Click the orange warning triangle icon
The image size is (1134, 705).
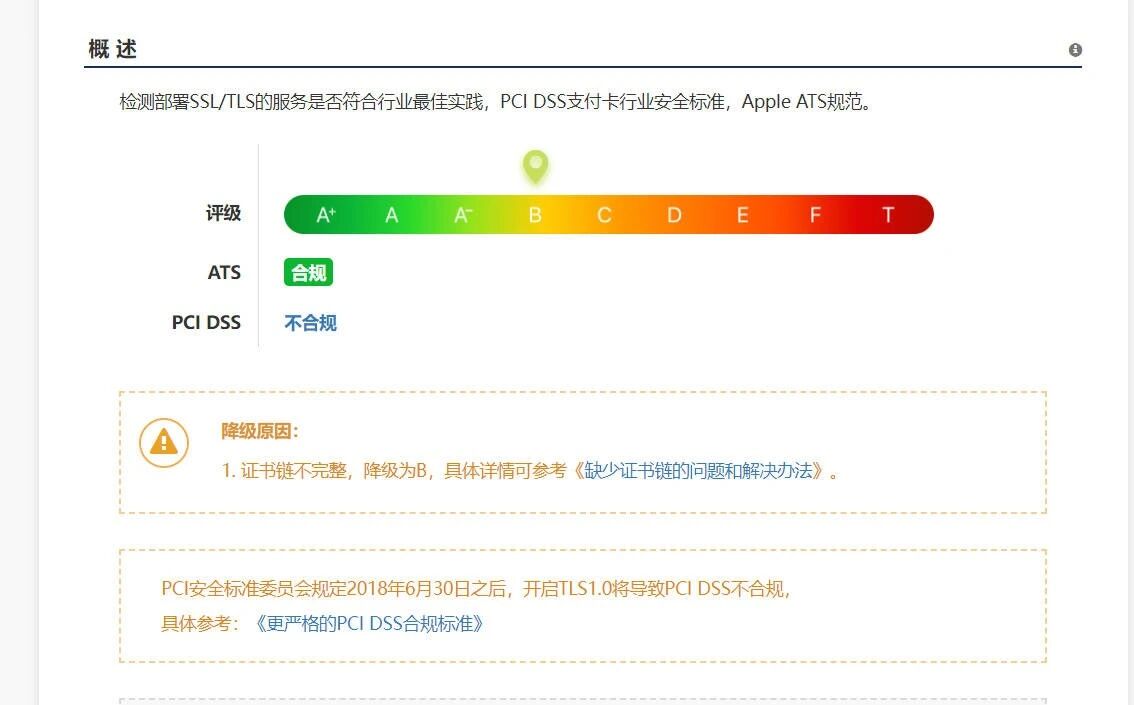[163, 443]
